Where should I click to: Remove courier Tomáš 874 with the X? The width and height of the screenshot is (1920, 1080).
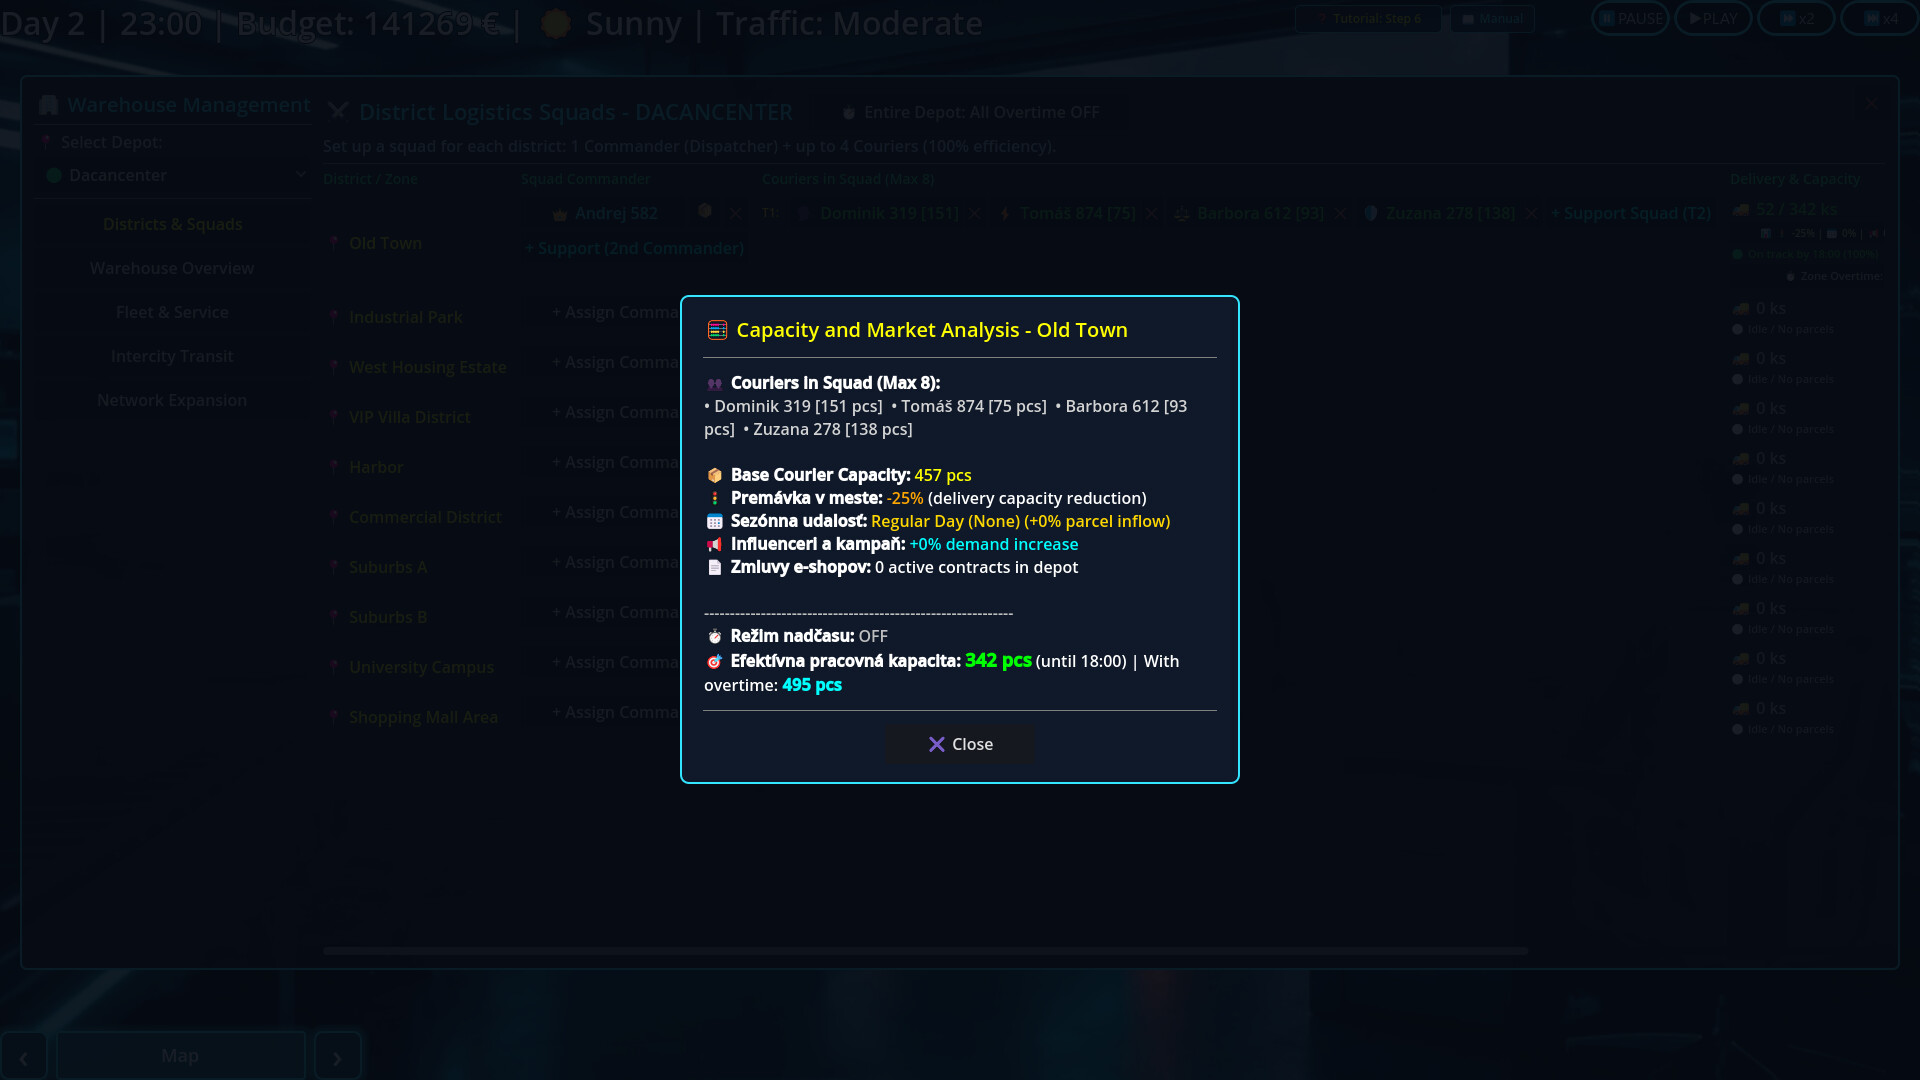click(1152, 214)
